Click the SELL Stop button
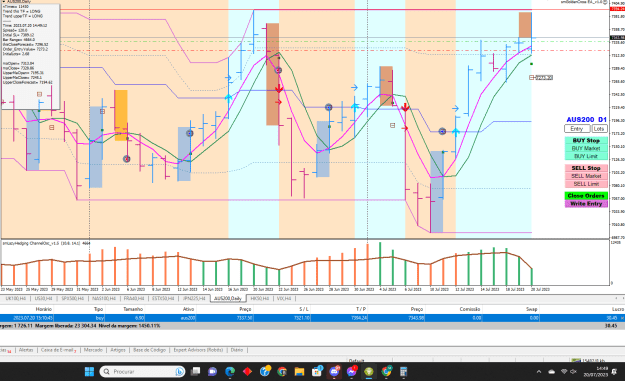The image size is (625, 381). pyautogui.click(x=586, y=168)
